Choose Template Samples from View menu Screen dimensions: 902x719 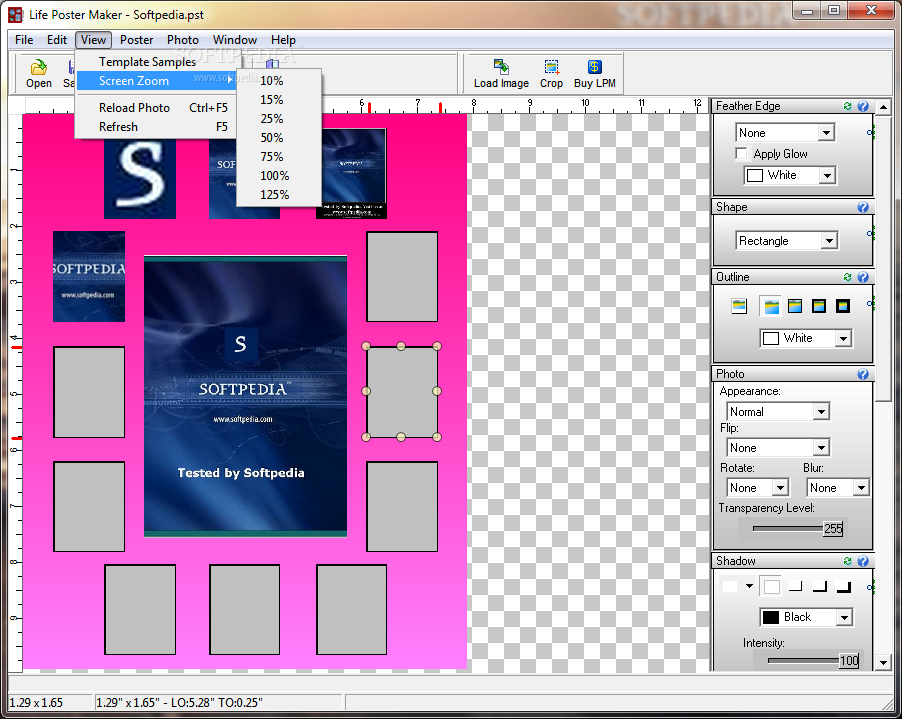(x=155, y=62)
